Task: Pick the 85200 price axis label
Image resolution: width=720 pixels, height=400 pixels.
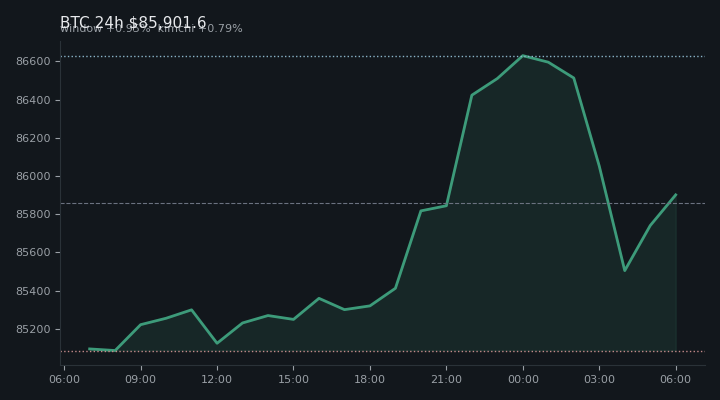Action: click(33, 329)
